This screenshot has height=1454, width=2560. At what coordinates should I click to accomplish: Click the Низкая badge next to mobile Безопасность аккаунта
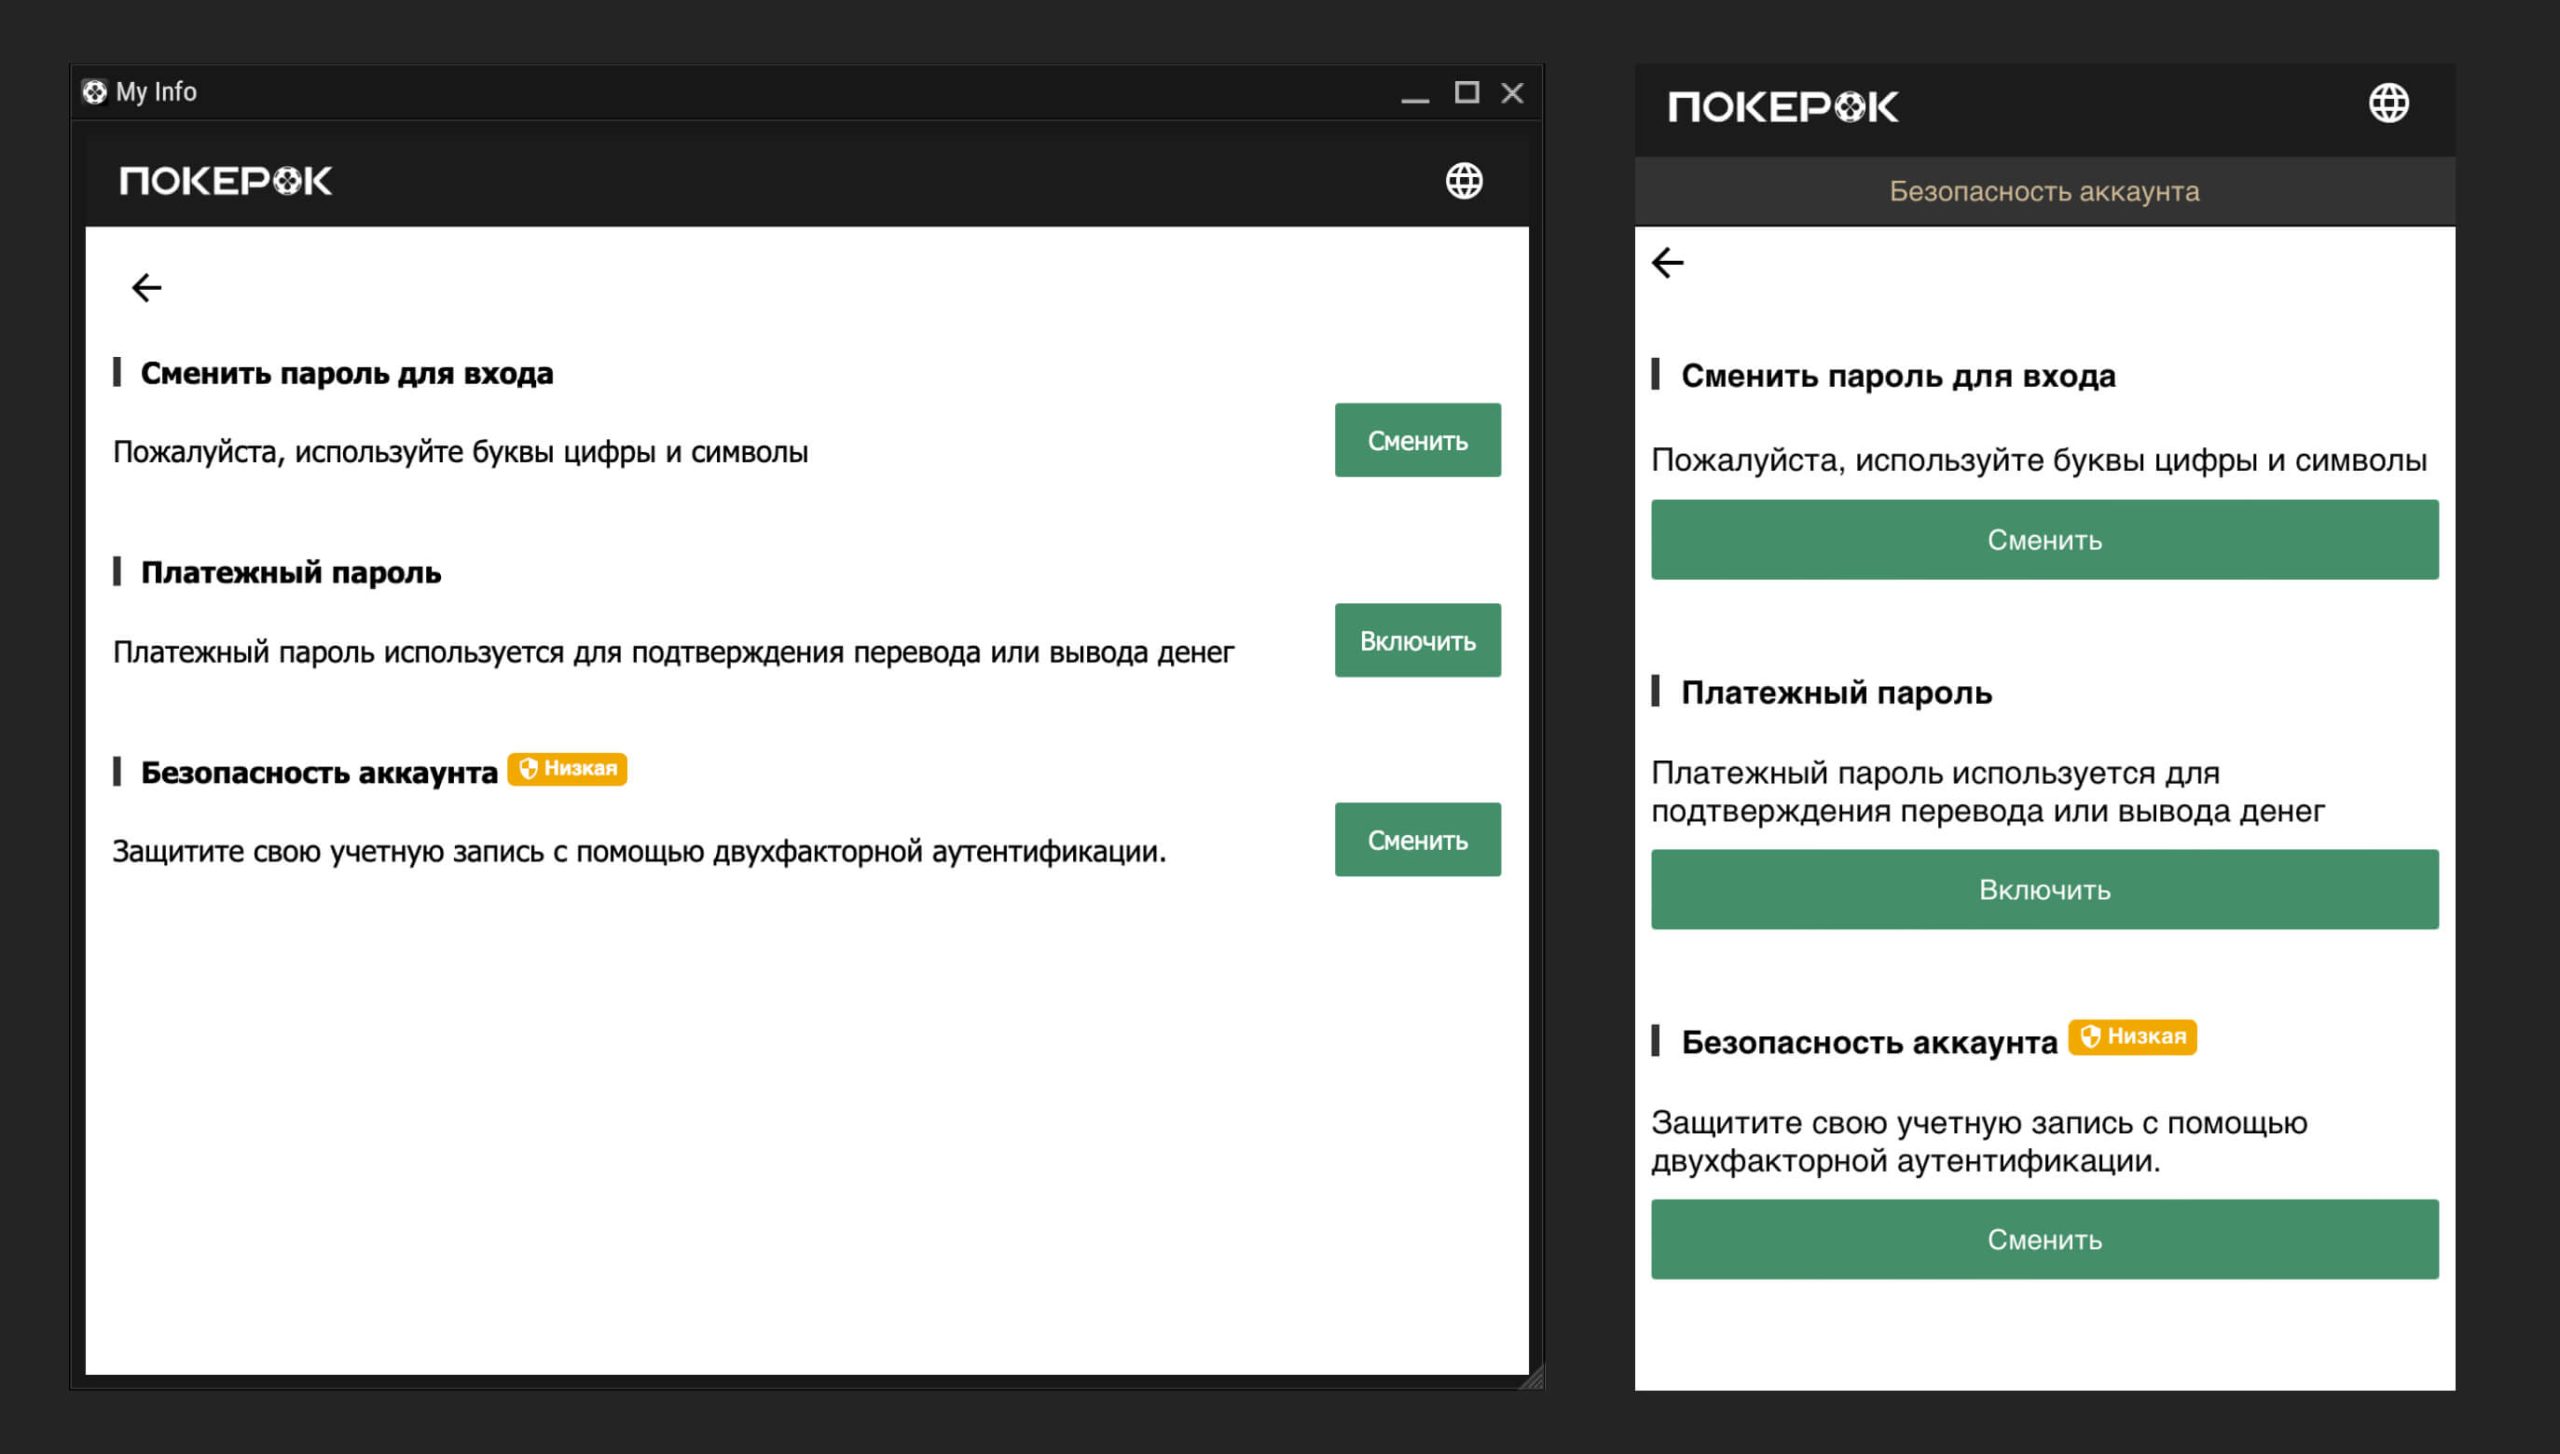(2134, 1037)
